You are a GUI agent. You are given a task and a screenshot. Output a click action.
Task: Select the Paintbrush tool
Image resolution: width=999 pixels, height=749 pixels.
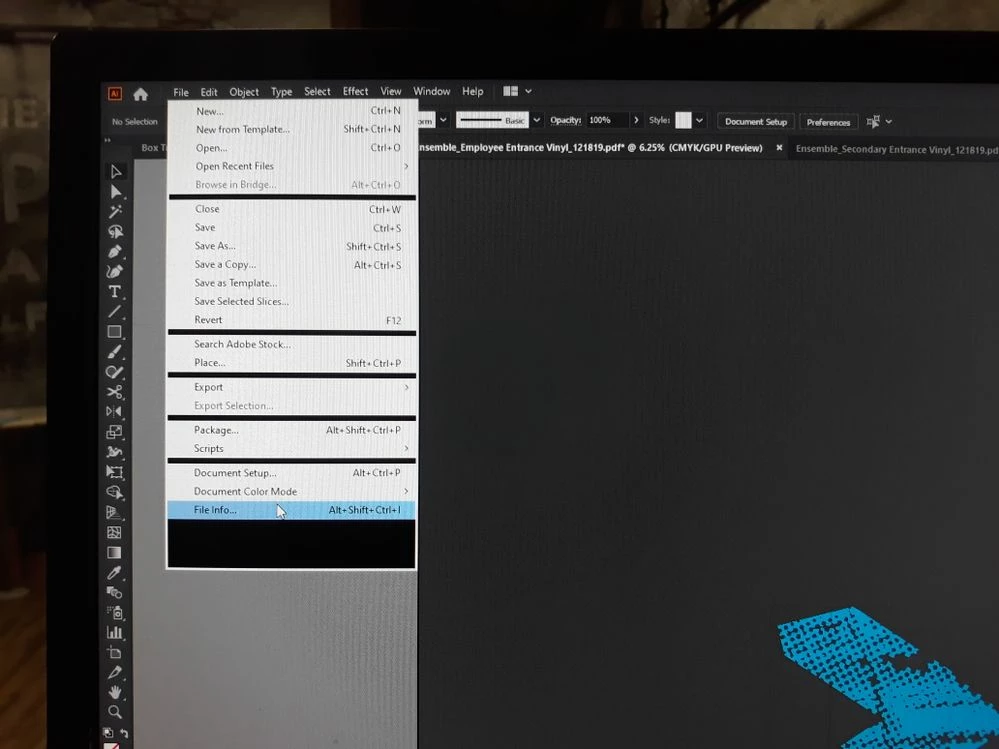[x=115, y=352]
